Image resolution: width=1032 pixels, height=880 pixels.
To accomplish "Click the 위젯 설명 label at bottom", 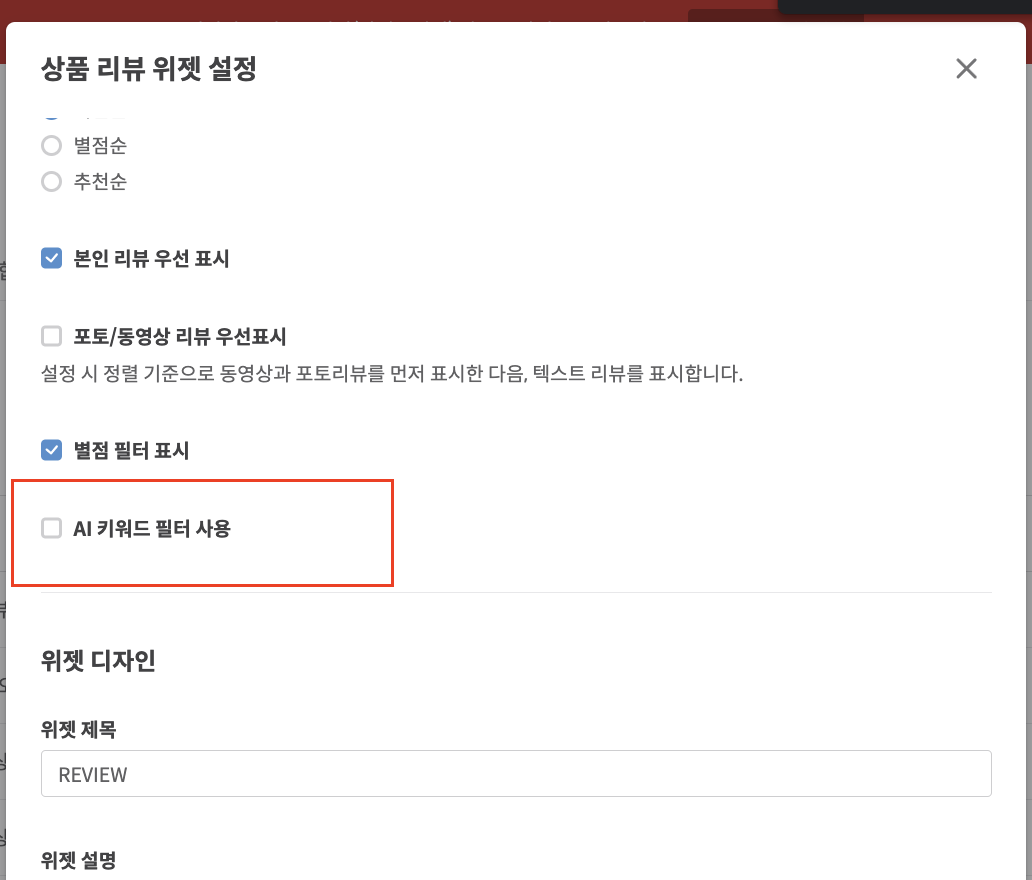I will pyautogui.click(x=78, y=860).
